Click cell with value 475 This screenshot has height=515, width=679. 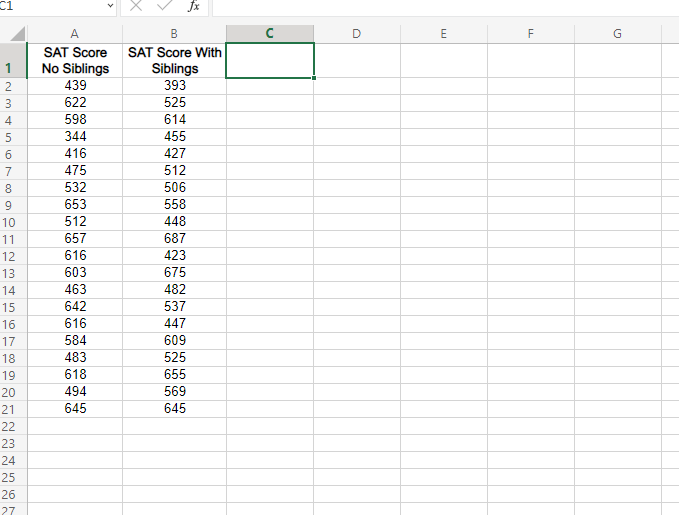pos(75,171)
